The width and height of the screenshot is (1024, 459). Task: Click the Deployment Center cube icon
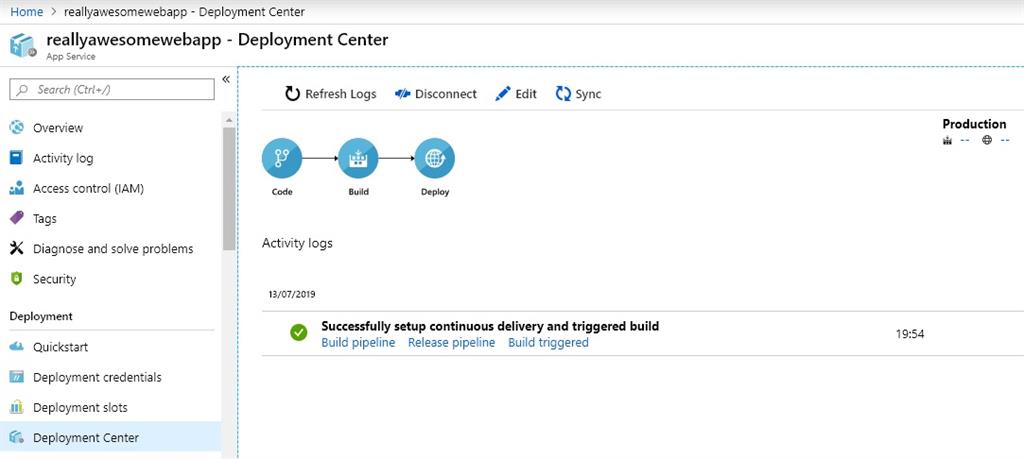[16, 437]
